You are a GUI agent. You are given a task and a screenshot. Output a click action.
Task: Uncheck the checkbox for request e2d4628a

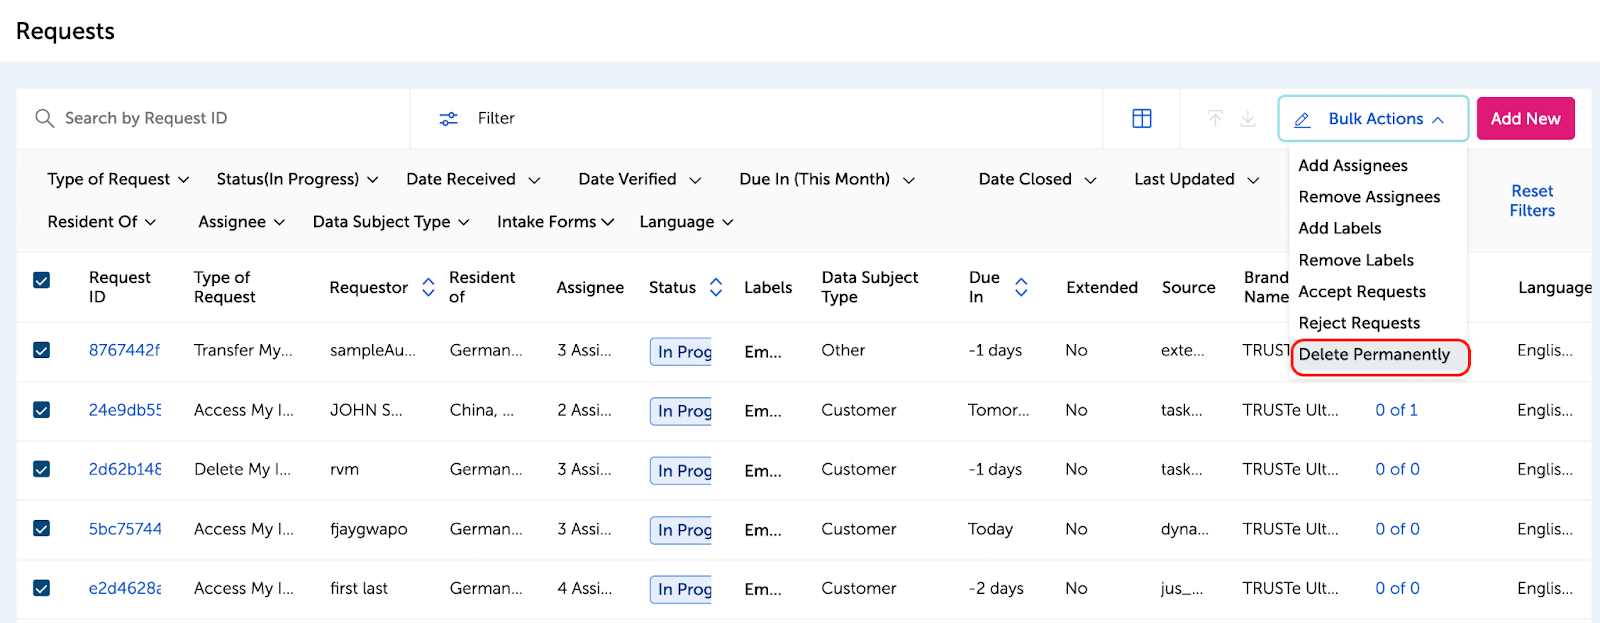[x=42, y=588]
